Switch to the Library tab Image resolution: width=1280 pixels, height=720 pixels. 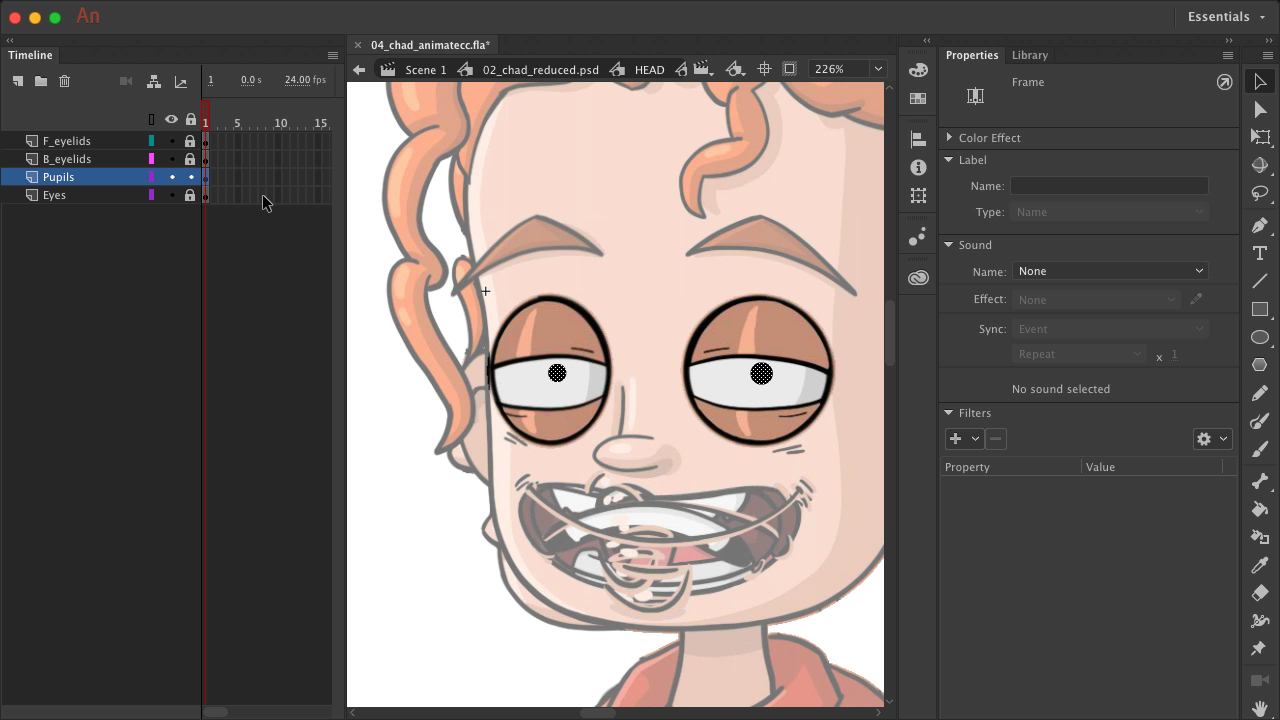tap(1029, 55)
